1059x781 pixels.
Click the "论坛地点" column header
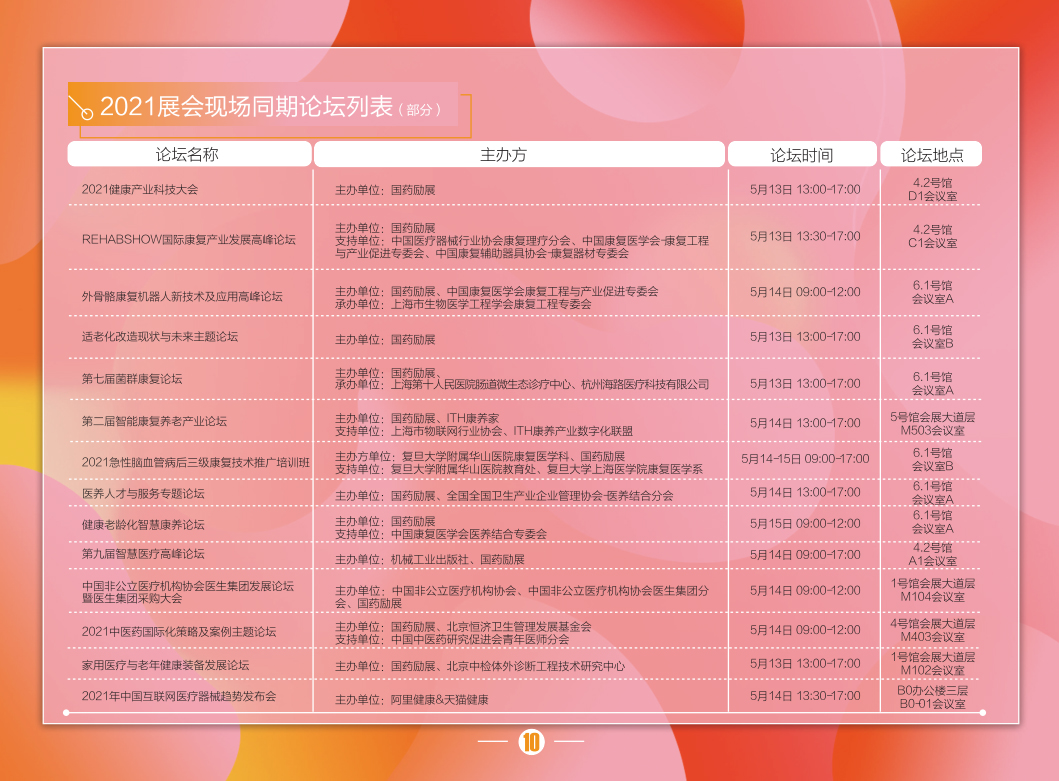pyautogui.click(x=931, y=155)
